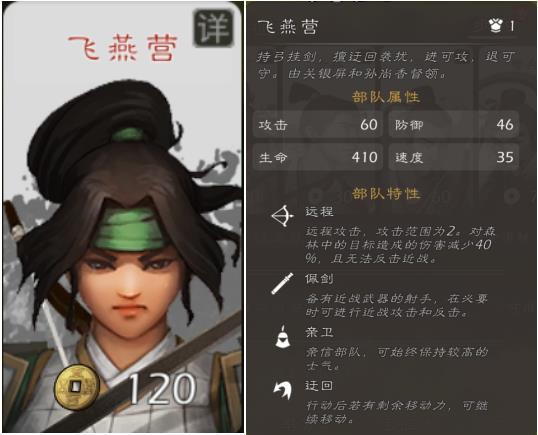Viewport: 538px width, 435px height.
Task: Click the armor tier icon beside 1
Action: (x=495, y=25)
